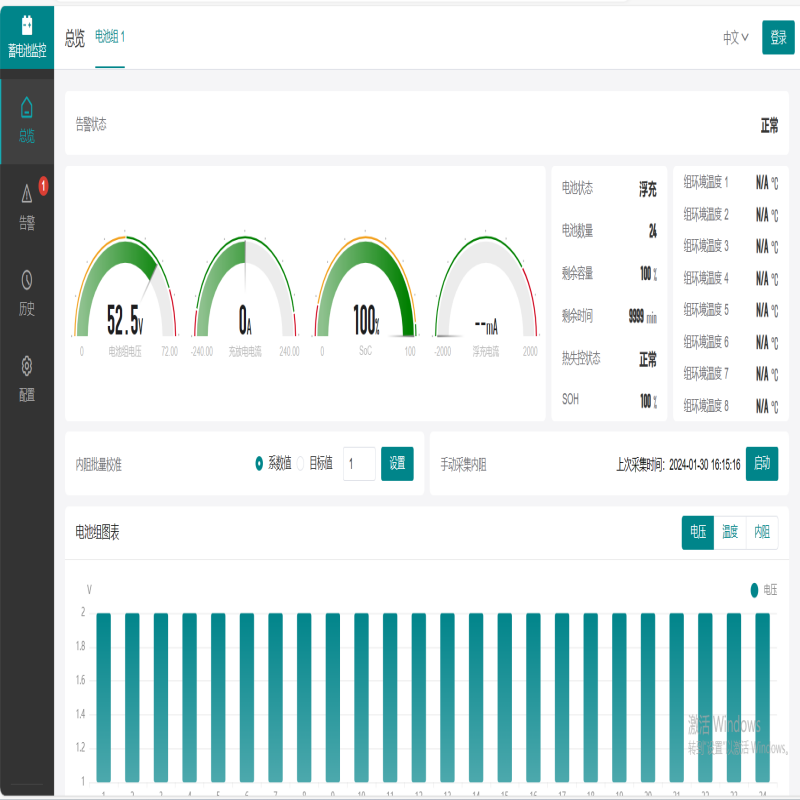
Task: Select the 电压 chart tab
Action: (697, 533)
